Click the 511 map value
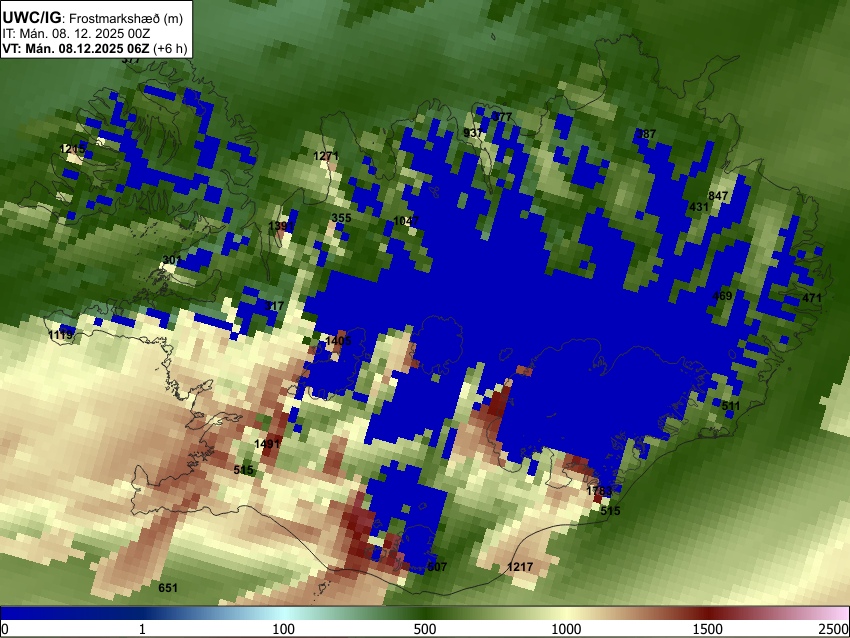The height and width of the screenshot is (638, 850). click(731, 406)
